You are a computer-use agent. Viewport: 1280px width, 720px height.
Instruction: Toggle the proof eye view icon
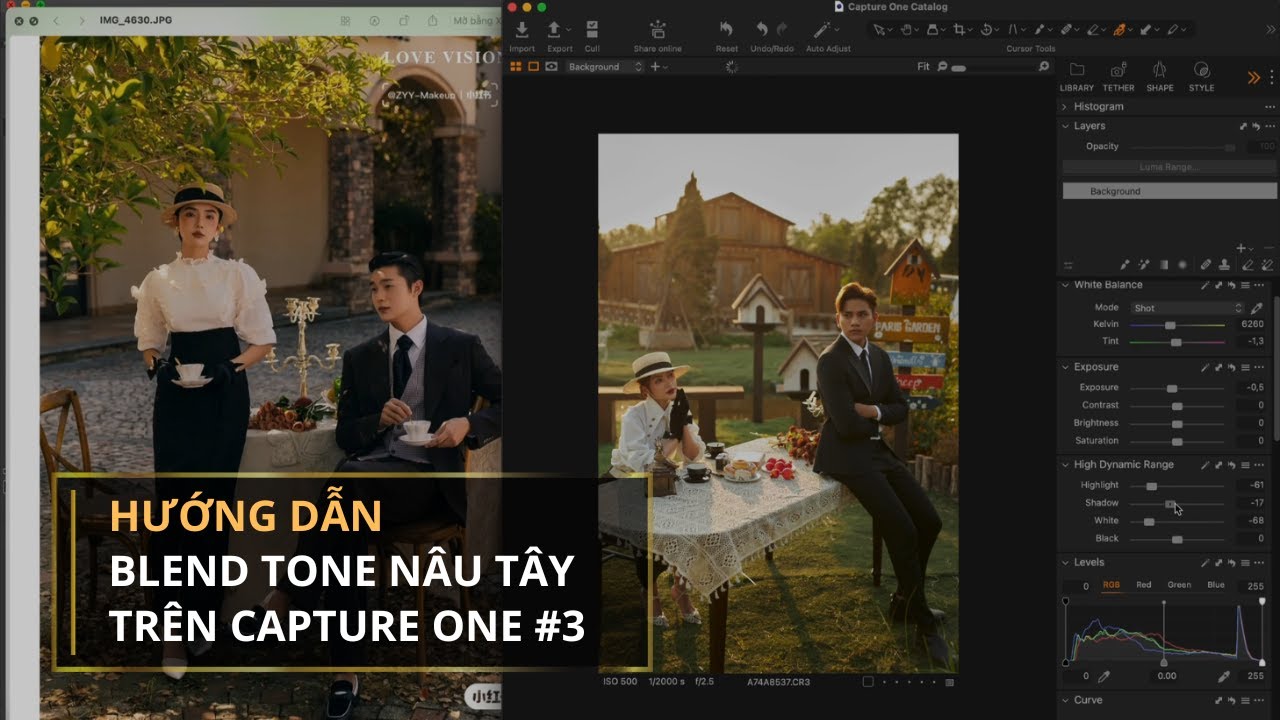[x=551, y=67]
